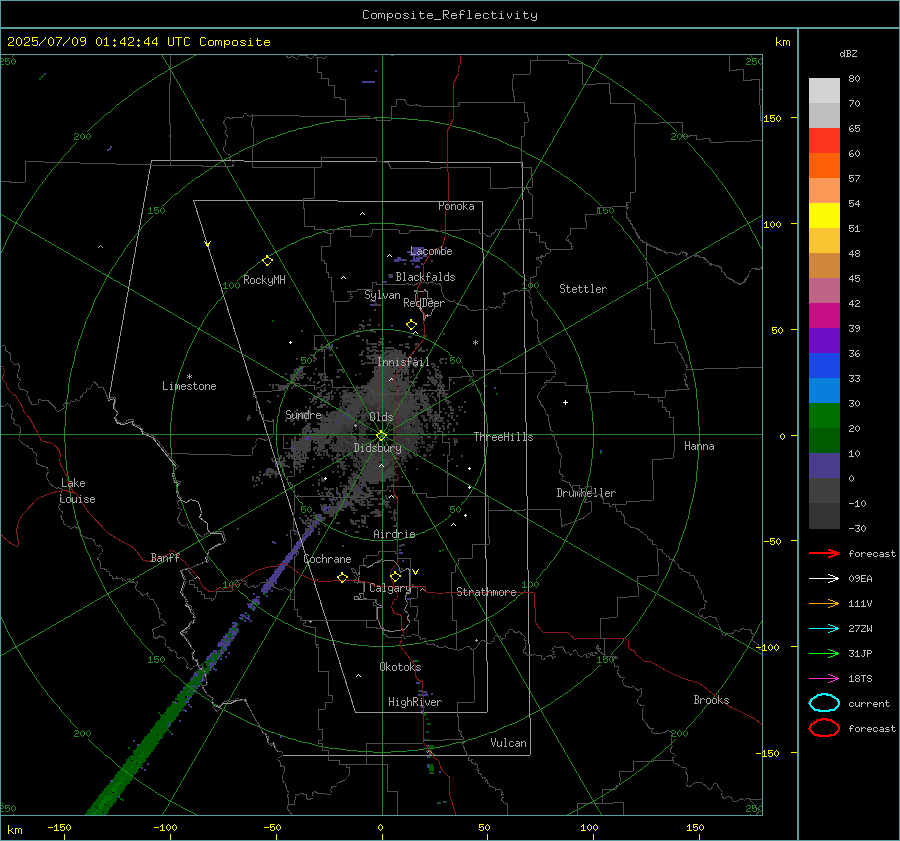Screen dimensions: 900x841
Task: Click the ThreeHills label
Action: (x=503, y=437)
